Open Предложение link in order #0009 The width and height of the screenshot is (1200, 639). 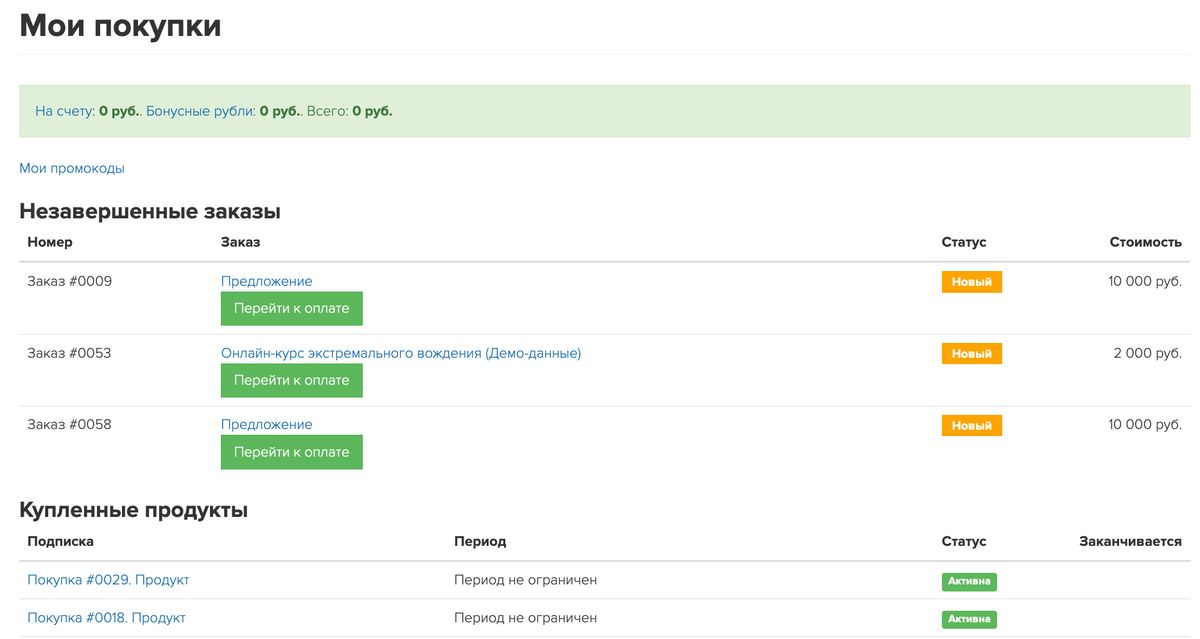pyautogui.click(x=267, y=281)
